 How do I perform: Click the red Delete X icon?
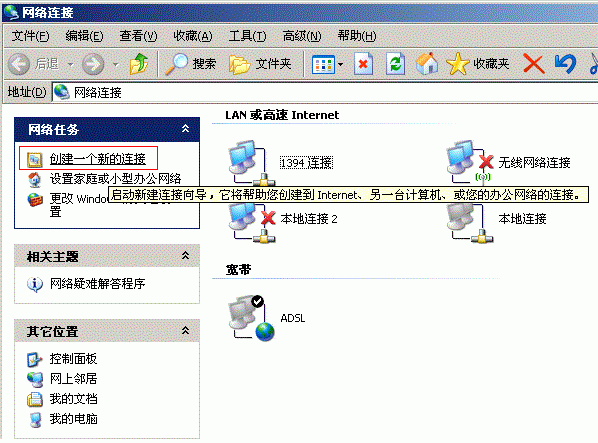[534, 64]
